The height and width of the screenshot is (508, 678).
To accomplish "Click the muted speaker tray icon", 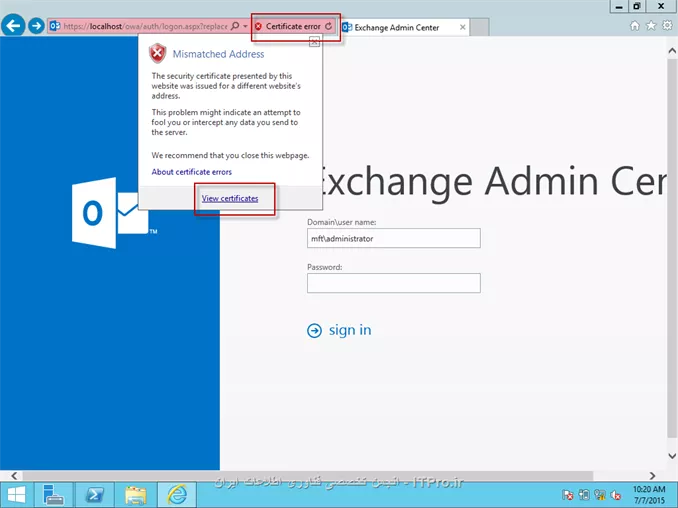I will tap(615, 495).
